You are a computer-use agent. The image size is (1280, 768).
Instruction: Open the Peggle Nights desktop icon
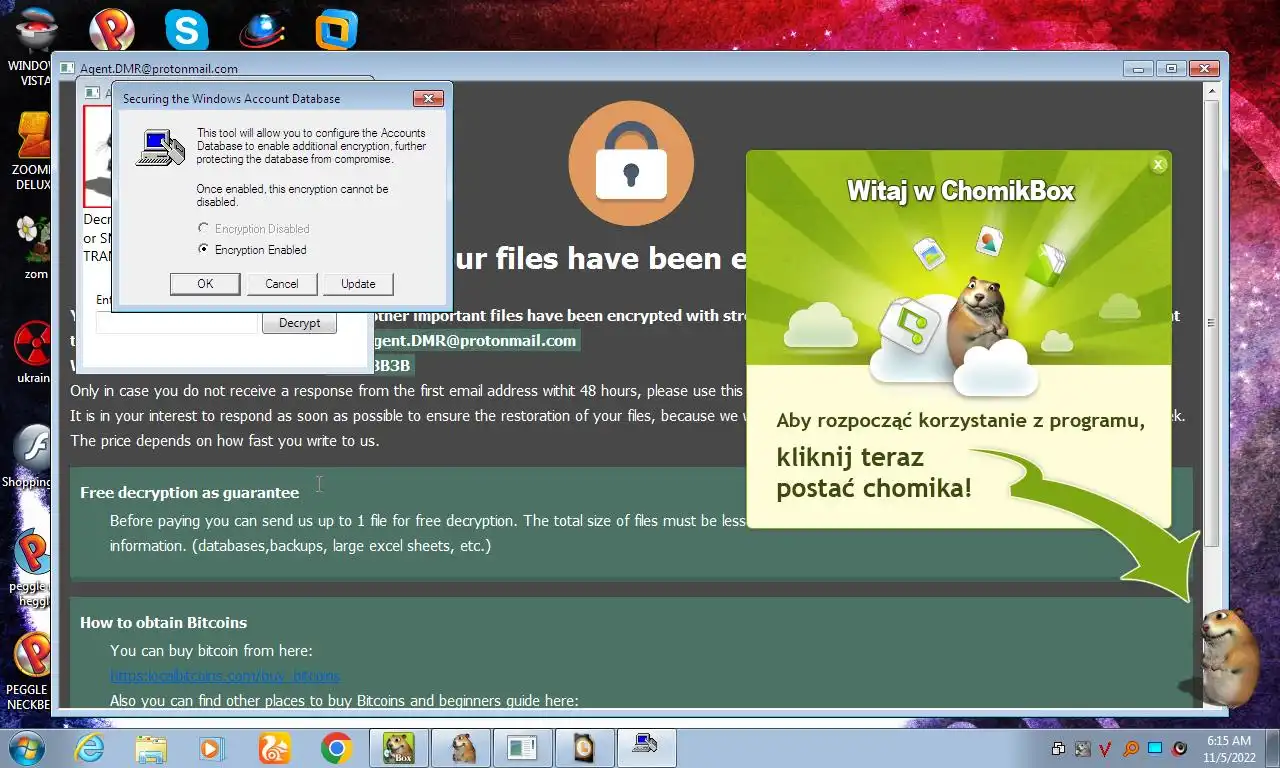point(34,568)
